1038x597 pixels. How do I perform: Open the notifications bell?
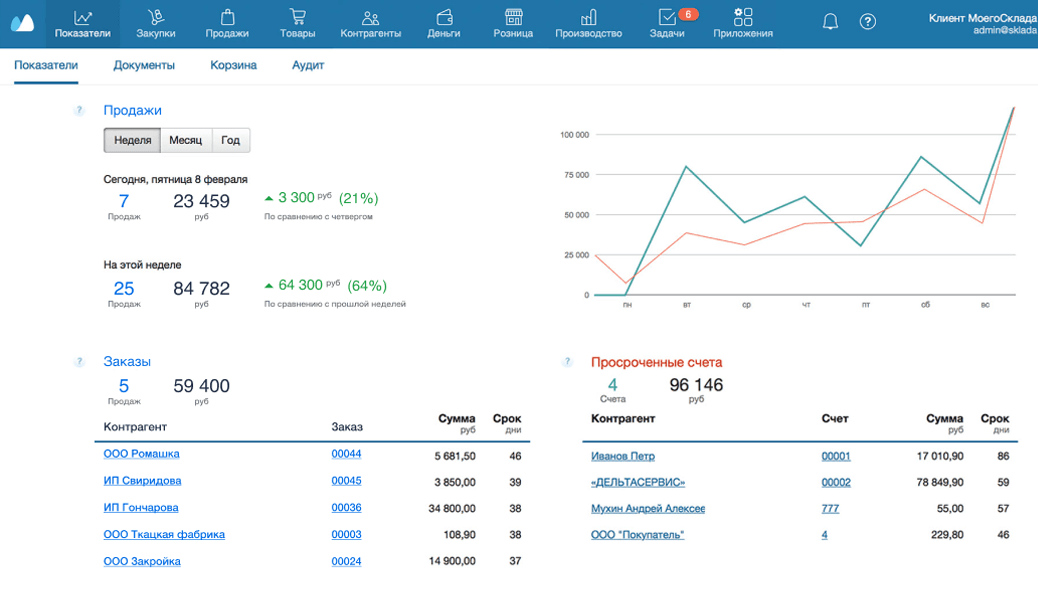pos(830,22)
